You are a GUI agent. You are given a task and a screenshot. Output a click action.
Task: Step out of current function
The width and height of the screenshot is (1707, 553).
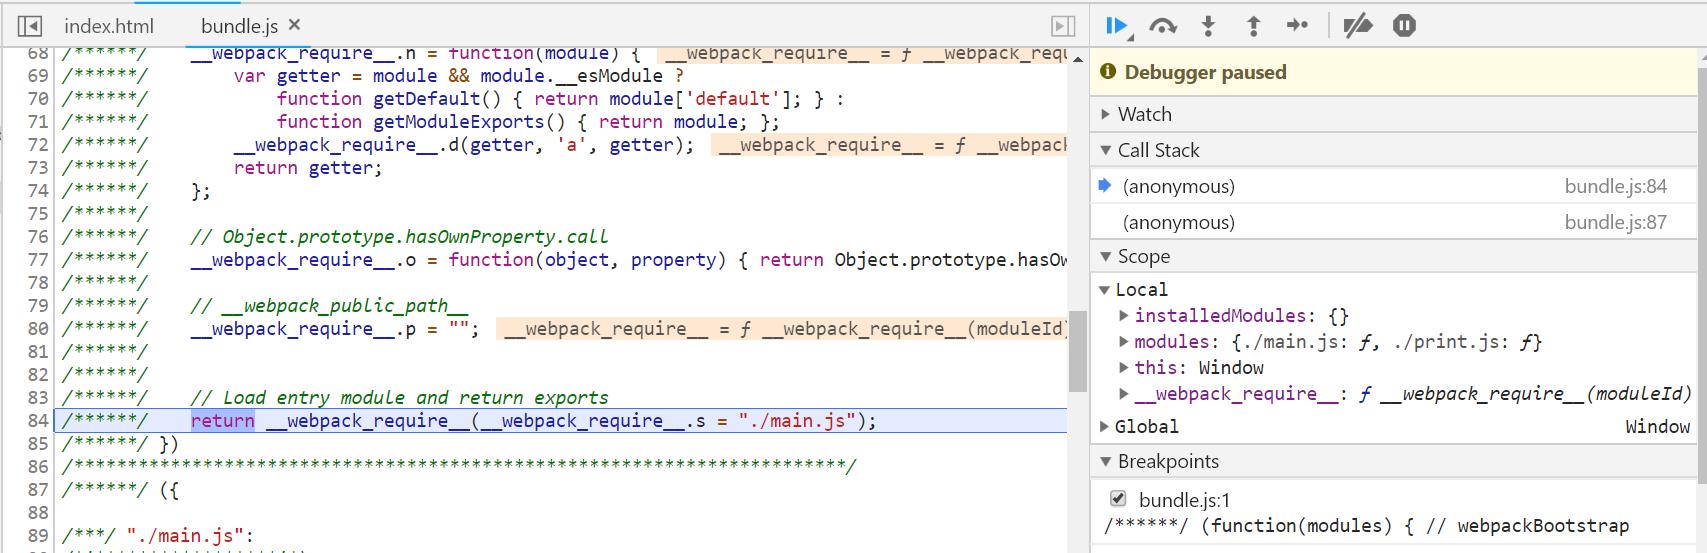tap(1253, 26)
